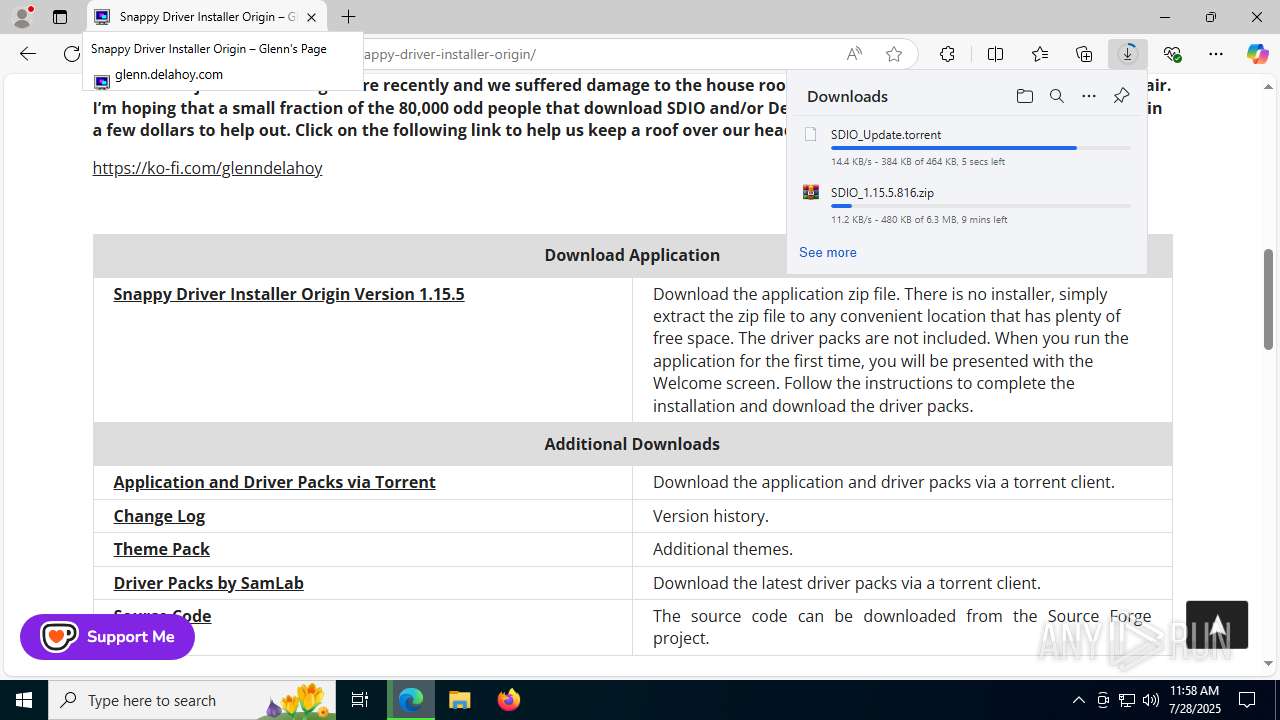1280x720 pixels.
Task: Select the SDIO_Update.torrent download entry
Action: 966,147
